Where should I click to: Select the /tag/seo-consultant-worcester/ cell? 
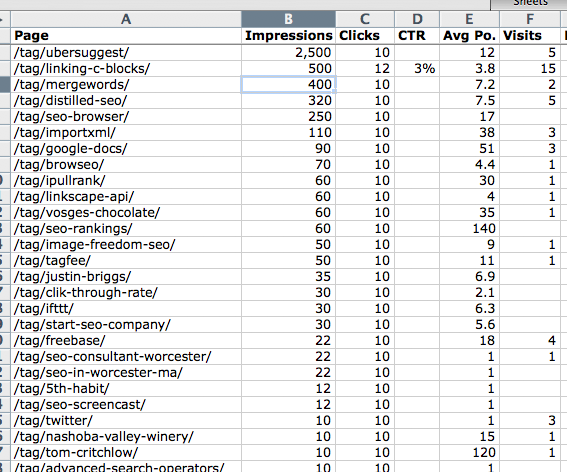coord(126,357)
